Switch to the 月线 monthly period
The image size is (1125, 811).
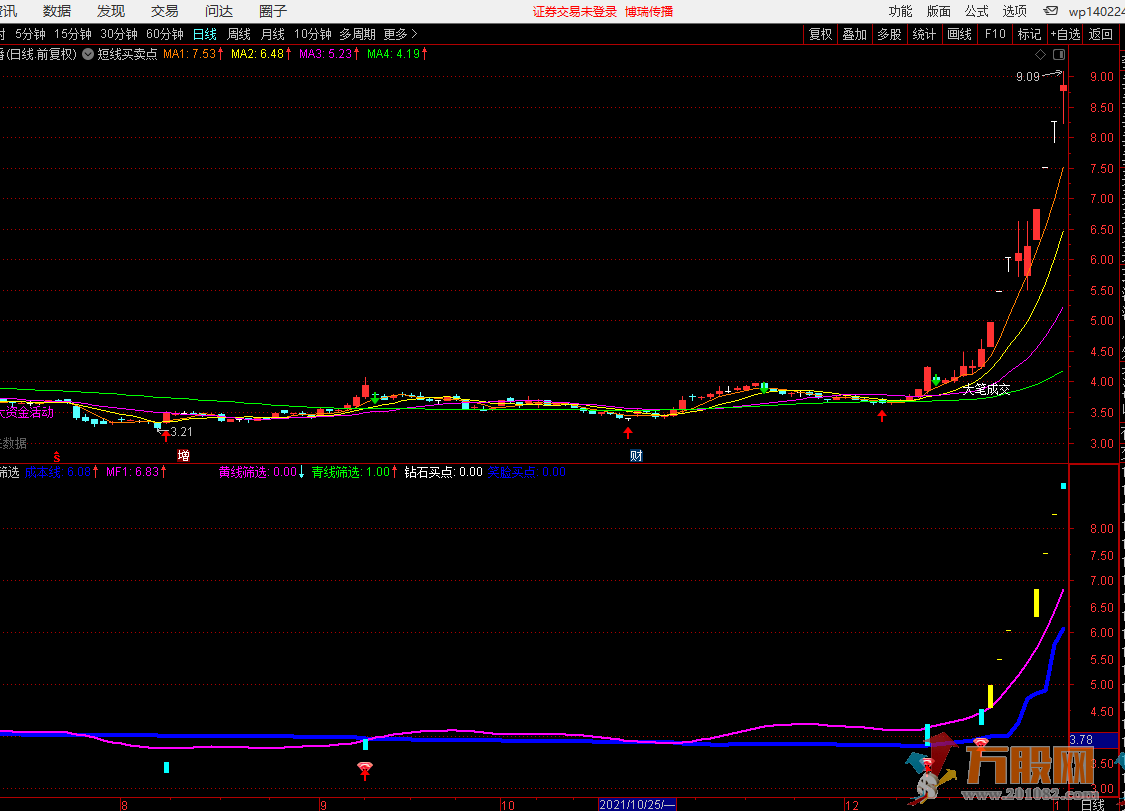(x=272, y=34)
